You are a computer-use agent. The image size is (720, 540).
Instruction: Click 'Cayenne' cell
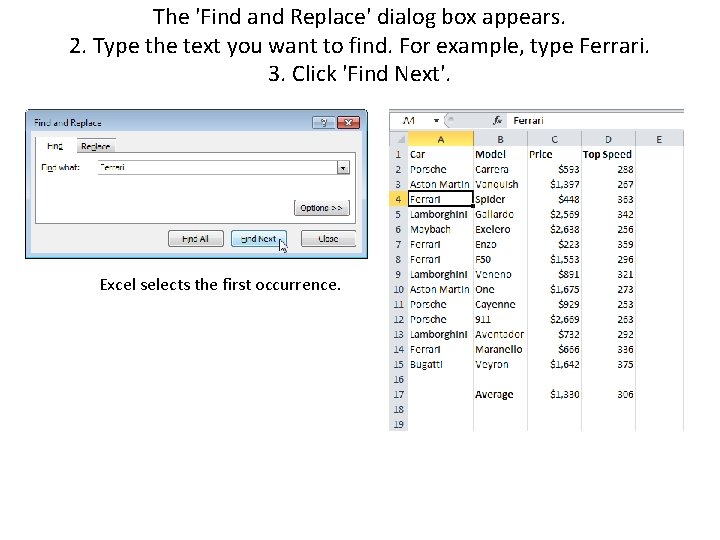pyautogui.click(x=501, y=304)
